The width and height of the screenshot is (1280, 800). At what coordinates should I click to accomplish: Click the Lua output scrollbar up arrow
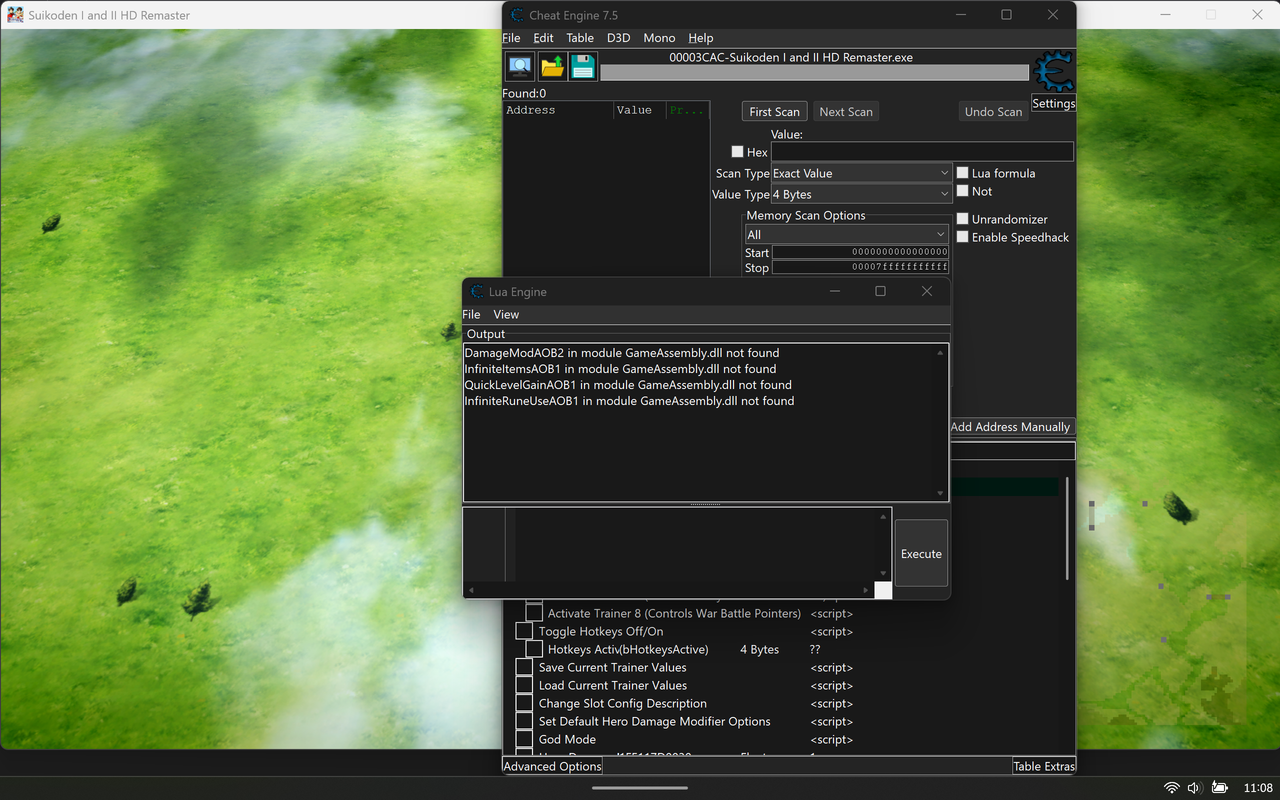tap(940, 352)
